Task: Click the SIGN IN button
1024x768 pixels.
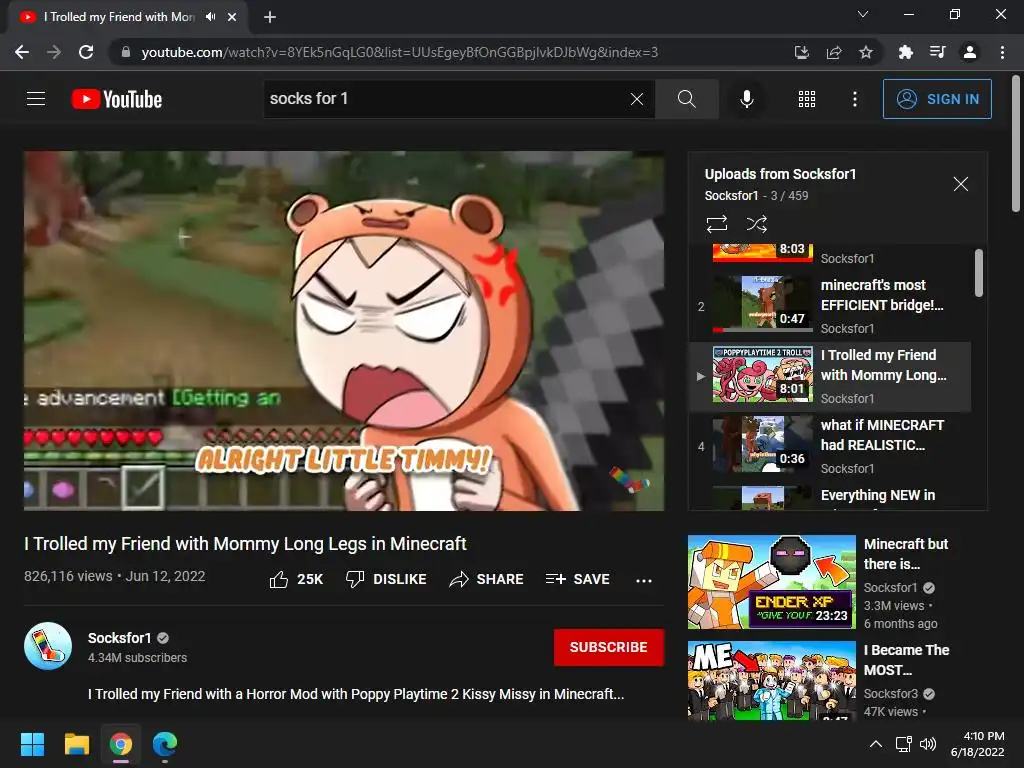Action: point(937,99)
